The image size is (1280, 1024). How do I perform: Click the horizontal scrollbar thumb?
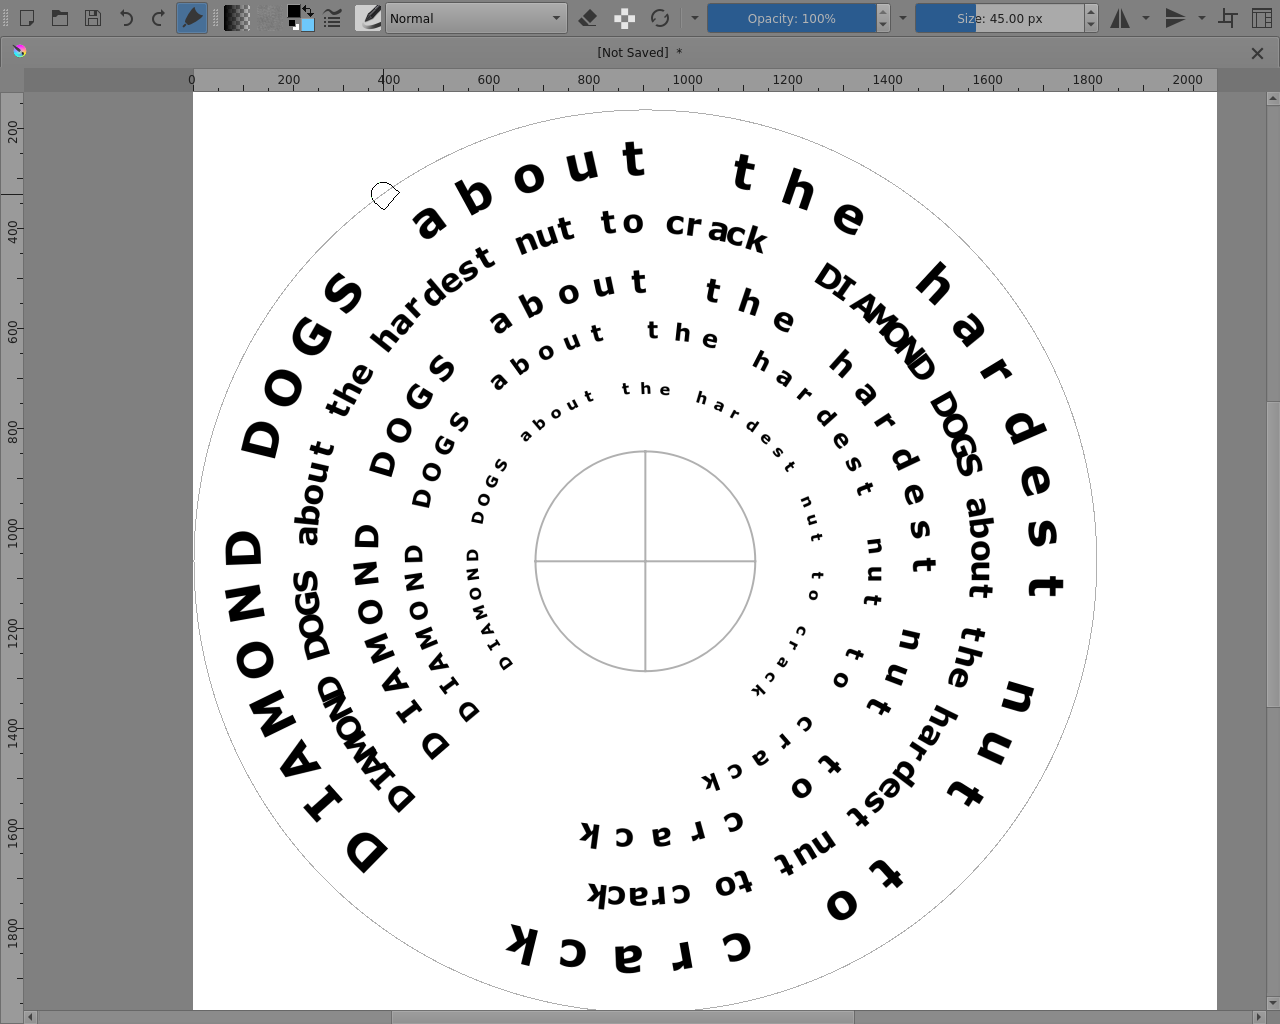click(622, 1017)
